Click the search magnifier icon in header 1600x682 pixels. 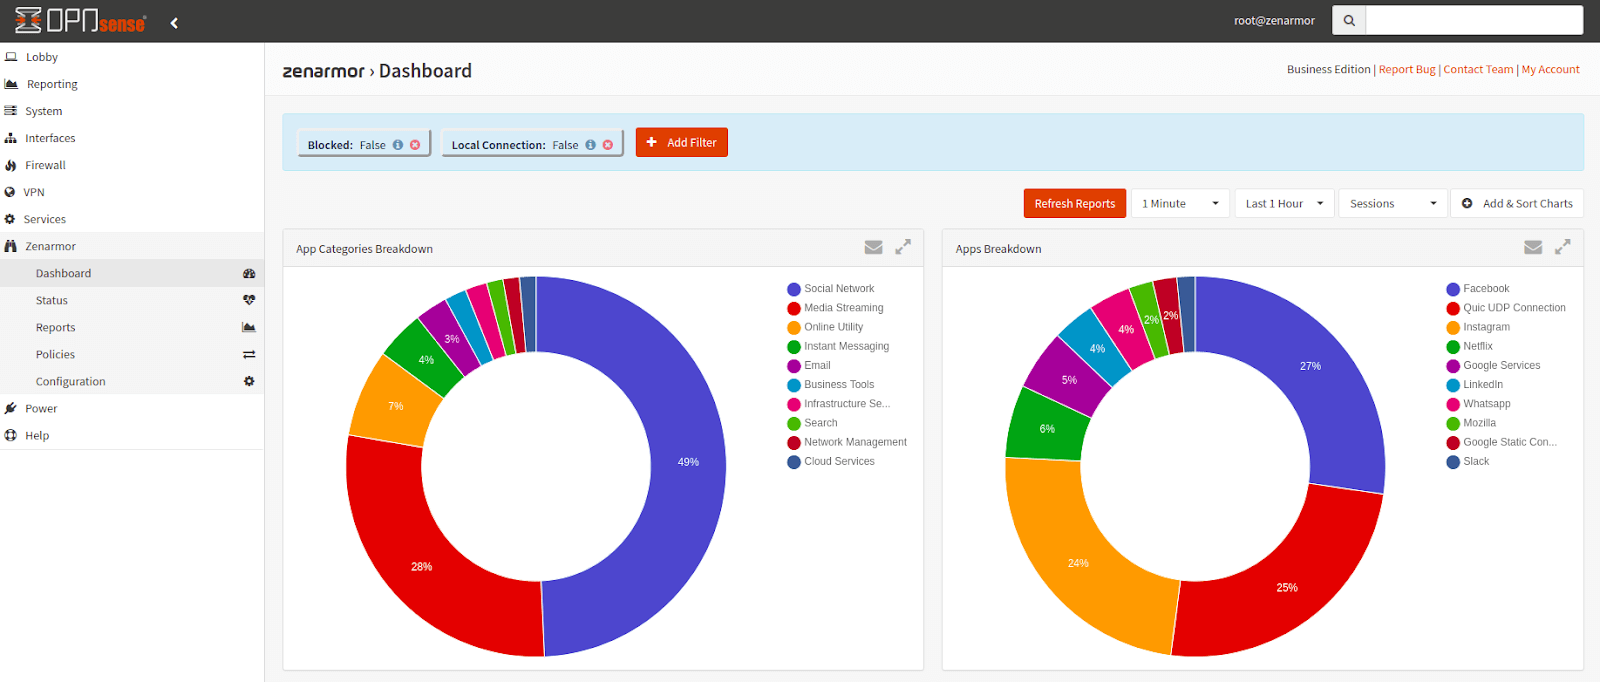pos(1349,20)
